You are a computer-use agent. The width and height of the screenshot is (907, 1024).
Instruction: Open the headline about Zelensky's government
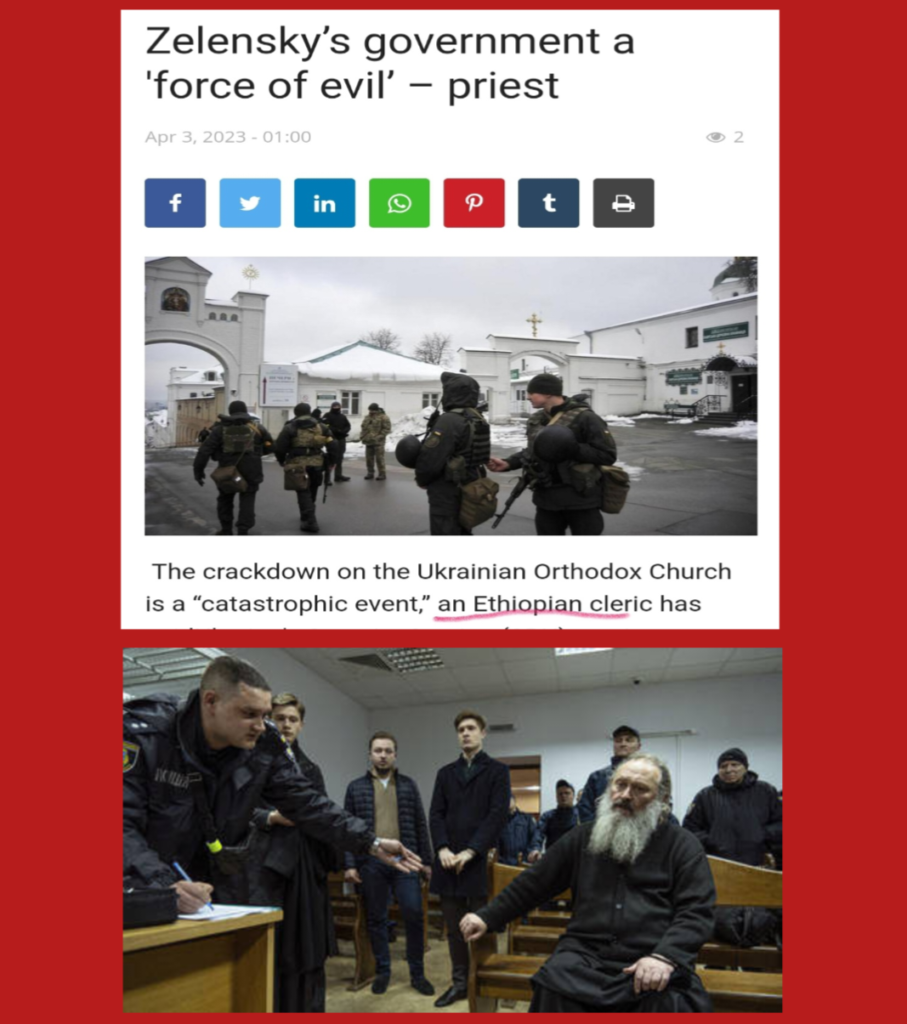coord(390,63)
